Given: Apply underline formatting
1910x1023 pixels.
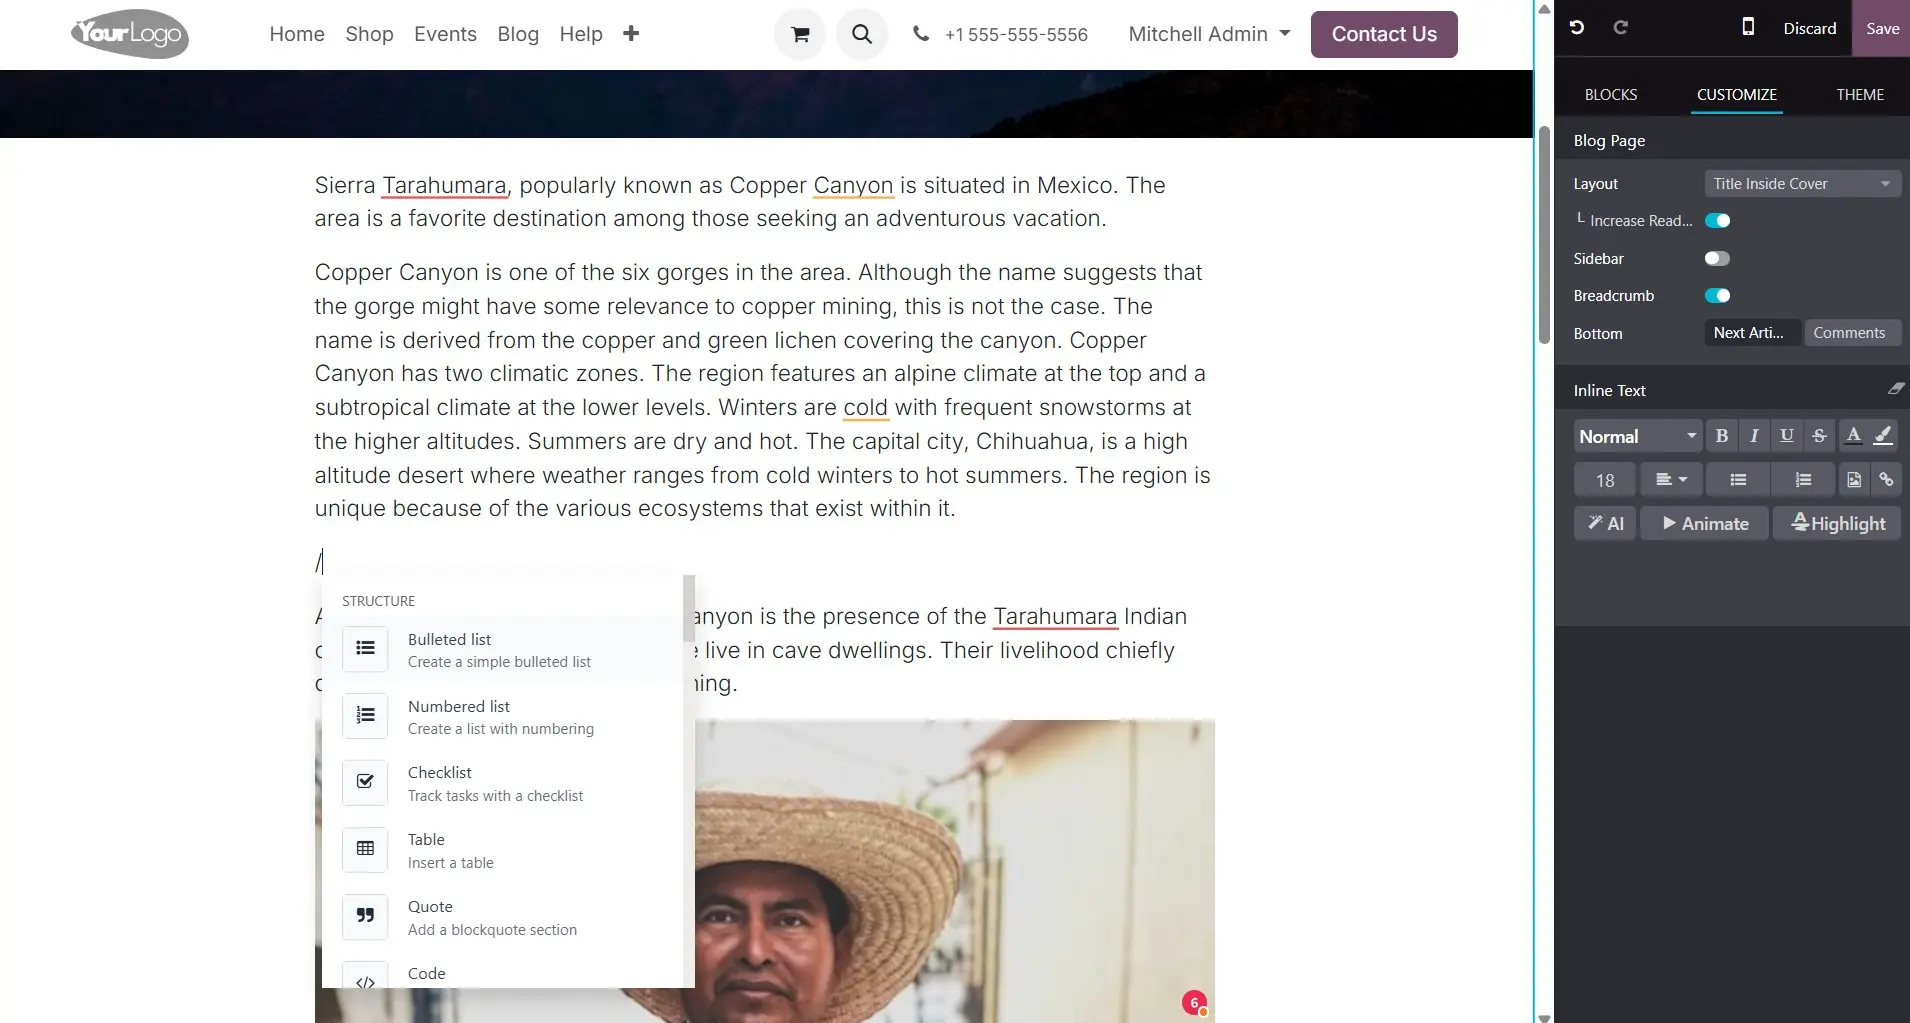Looking at the screenshot, I should click(1787, 436).
